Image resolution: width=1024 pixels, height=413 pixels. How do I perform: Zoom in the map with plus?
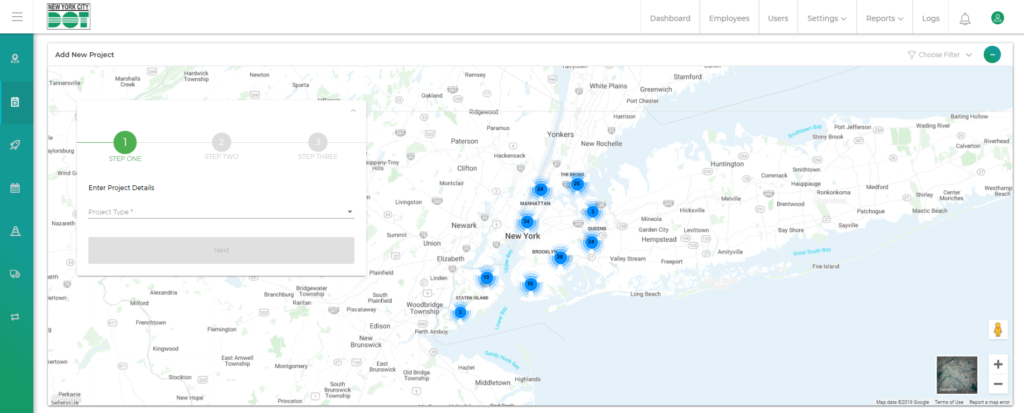pos(997,364)
